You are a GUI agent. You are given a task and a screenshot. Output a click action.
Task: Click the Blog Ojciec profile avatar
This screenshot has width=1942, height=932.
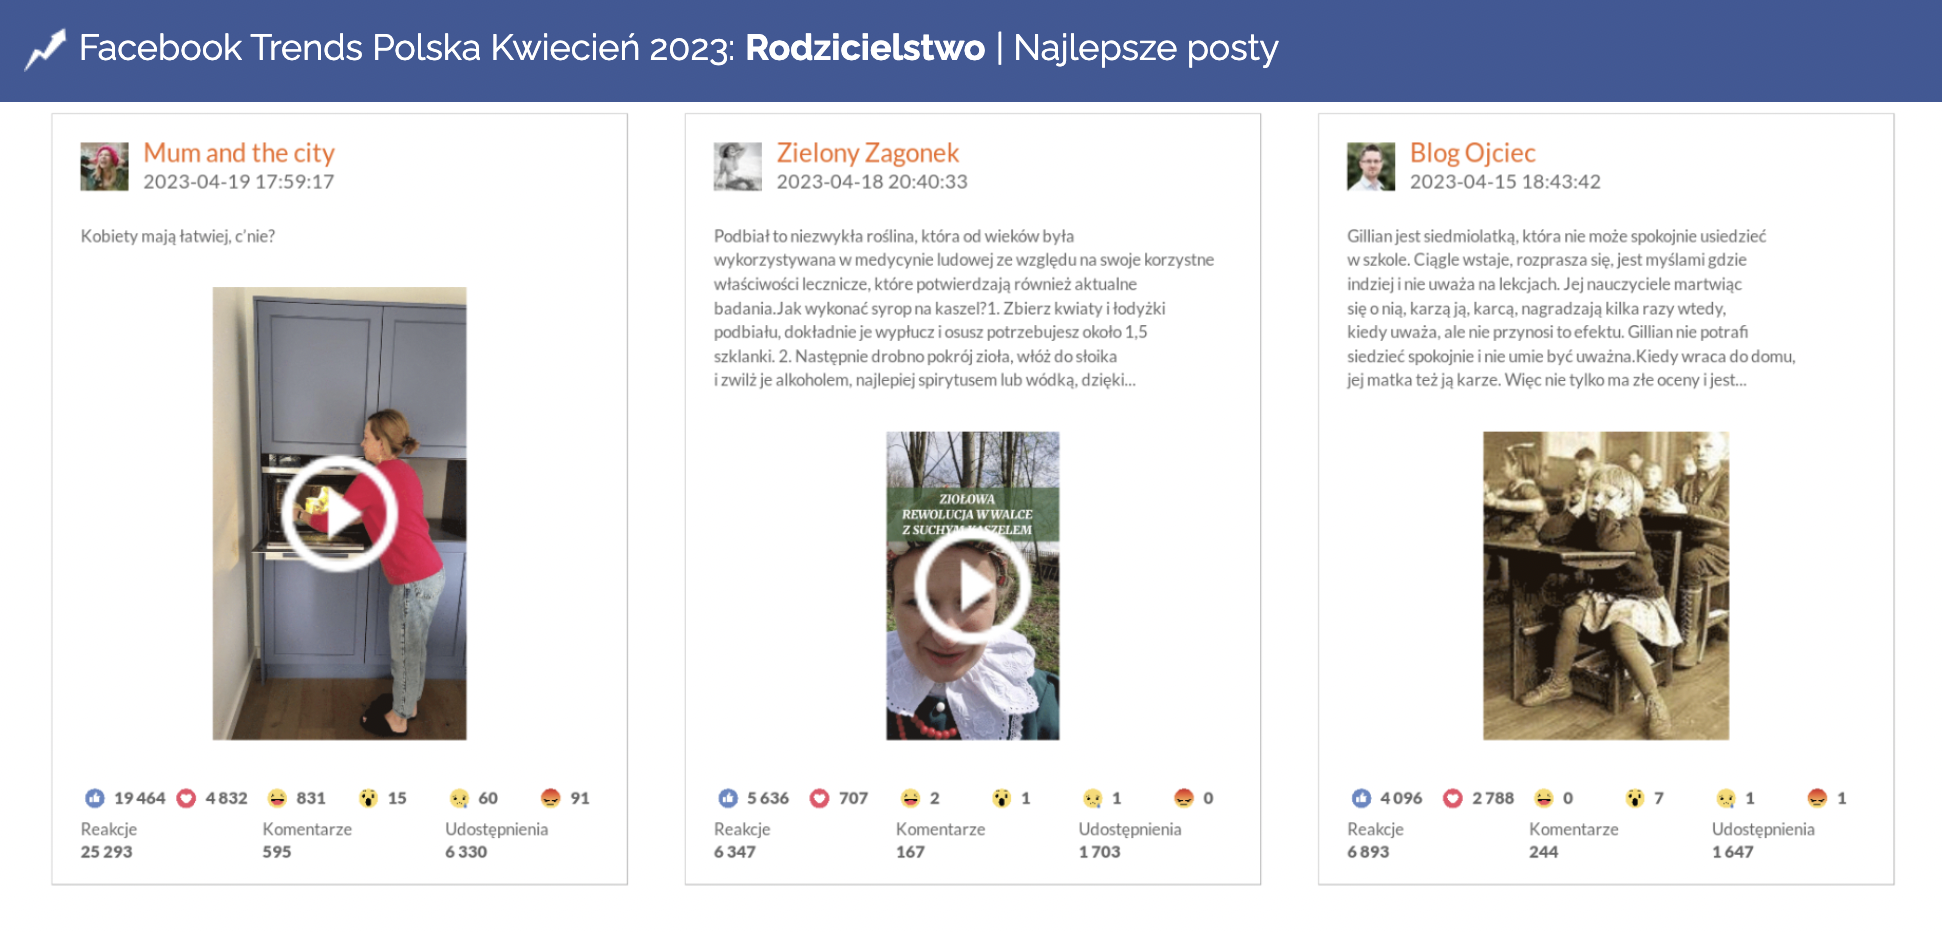pos(1370,166)
